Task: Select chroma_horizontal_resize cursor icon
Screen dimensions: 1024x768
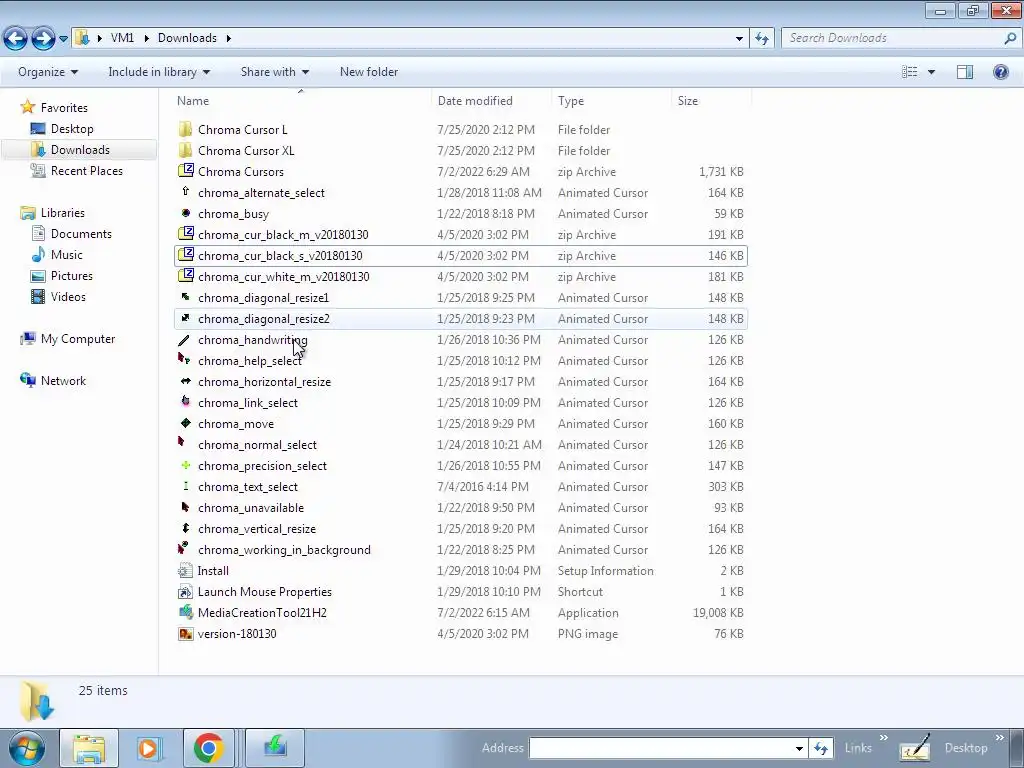Action: [x=185, y=381]
